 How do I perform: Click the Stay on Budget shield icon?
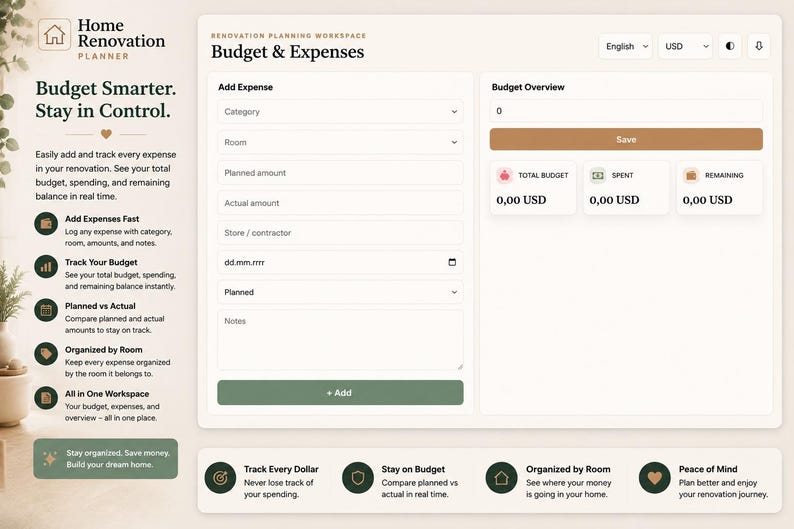click(358, 477)
